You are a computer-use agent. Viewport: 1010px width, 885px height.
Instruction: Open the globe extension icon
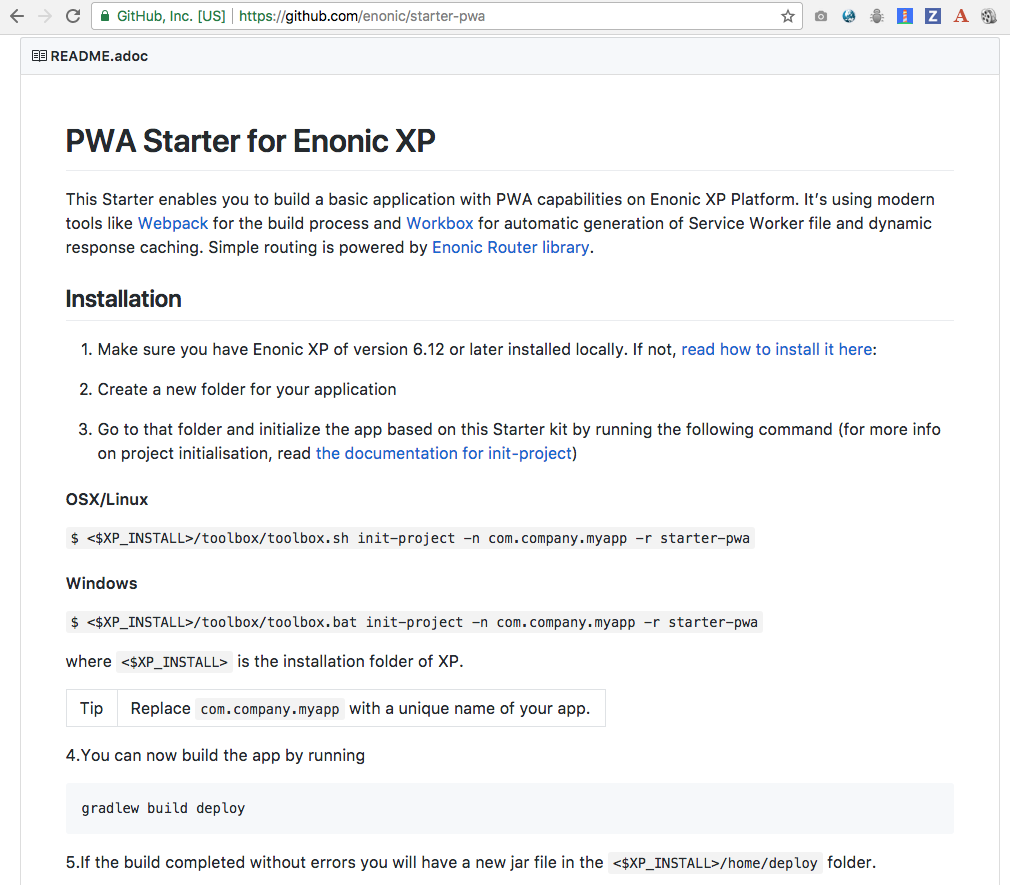tap(849, 16)
